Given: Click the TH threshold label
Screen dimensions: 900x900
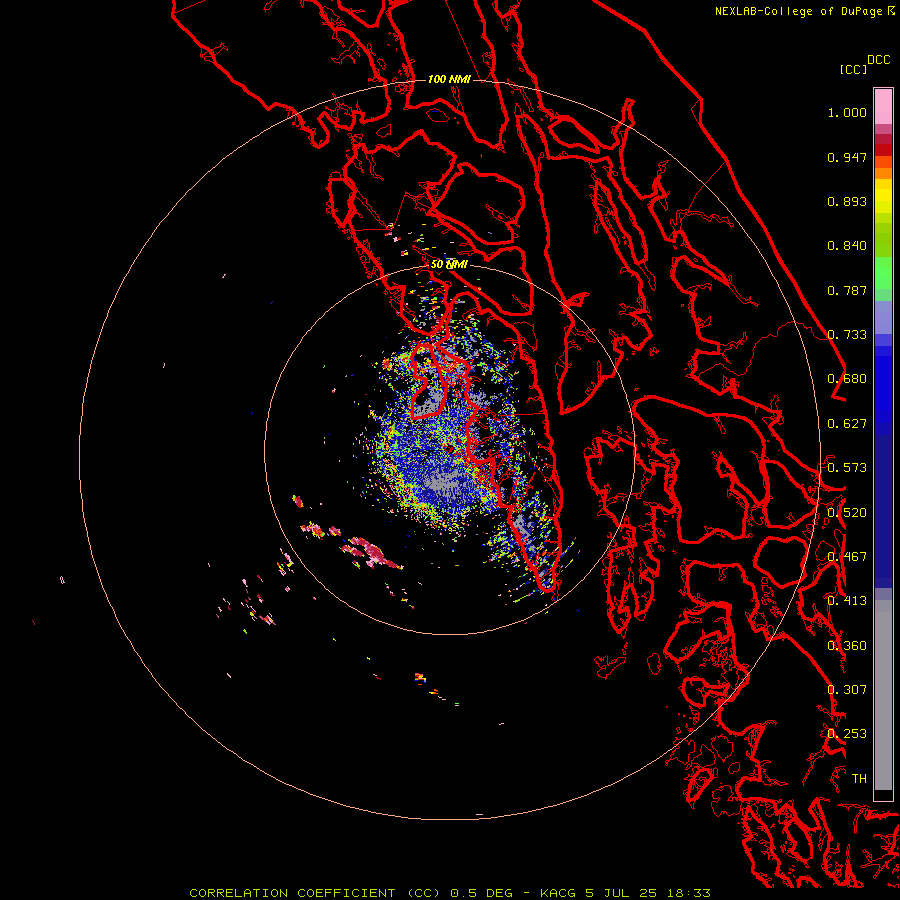Looking at the screenshot, I should tap(859, 779).
